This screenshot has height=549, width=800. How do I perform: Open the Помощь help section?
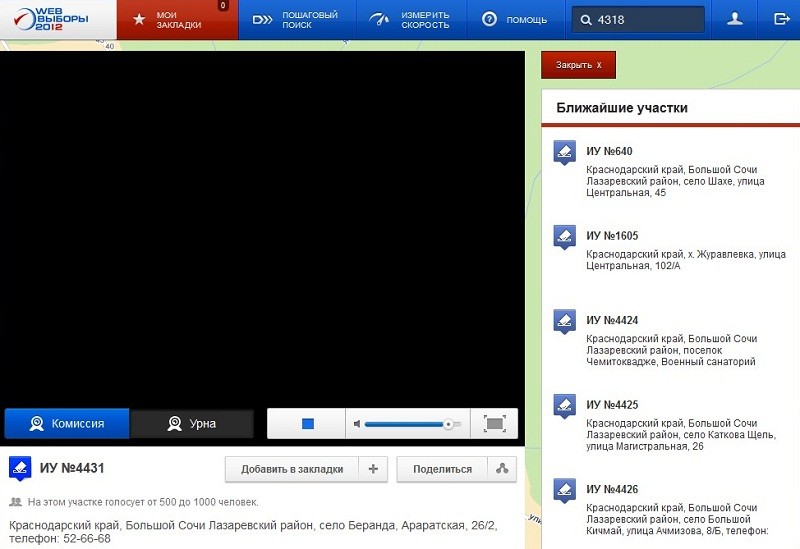point(515,20)
